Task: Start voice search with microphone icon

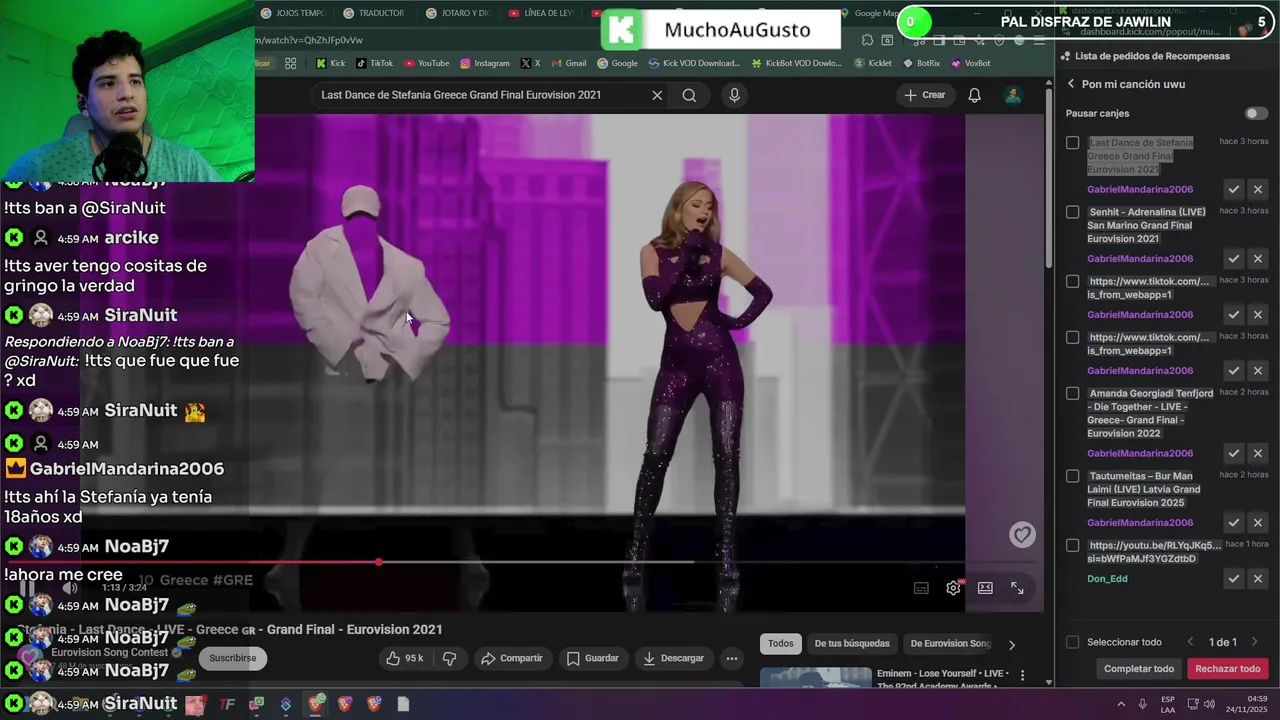Action: tap(734, 95)
